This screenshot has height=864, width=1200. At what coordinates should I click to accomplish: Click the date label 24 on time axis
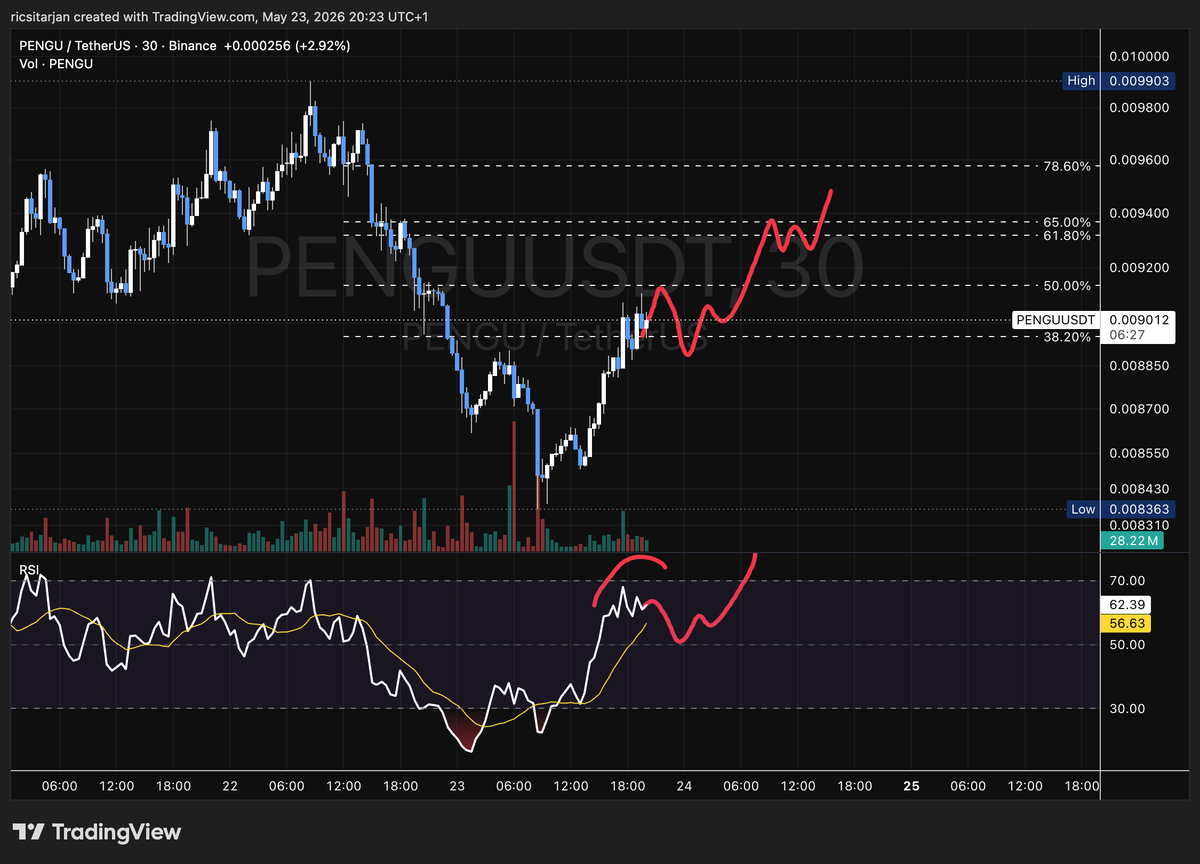685,787
